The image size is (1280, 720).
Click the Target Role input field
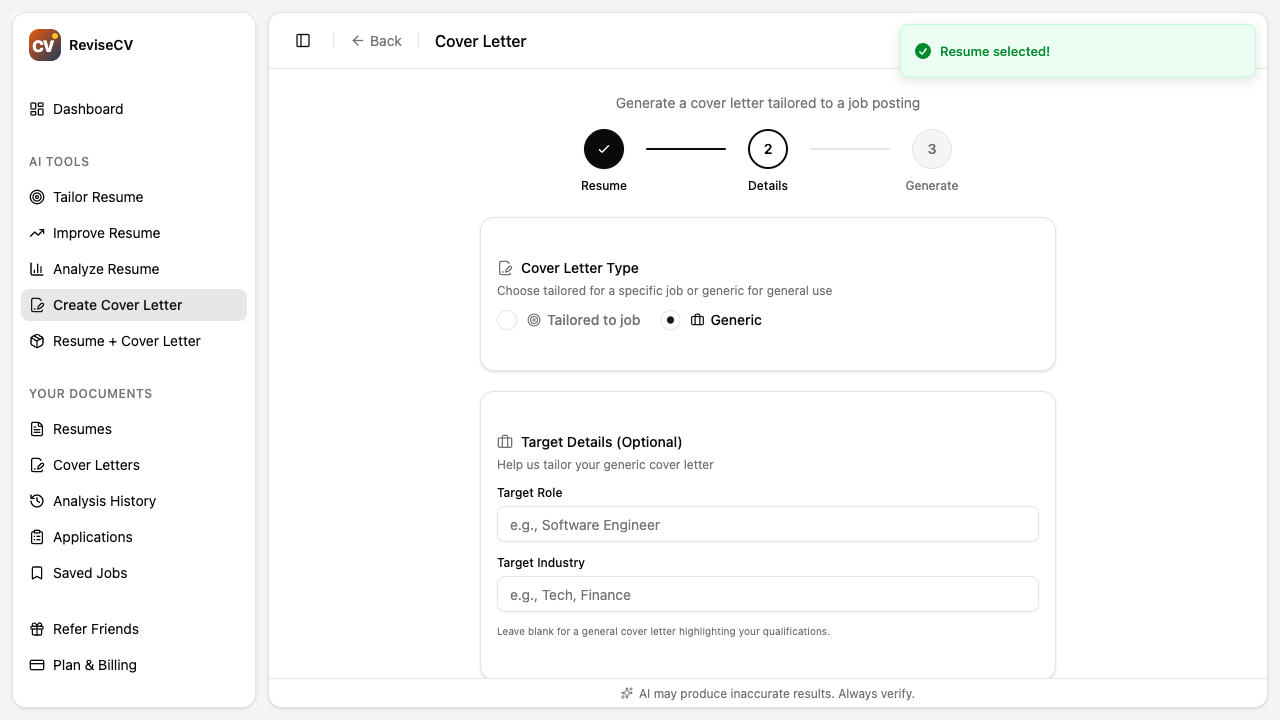pos(768,524)
